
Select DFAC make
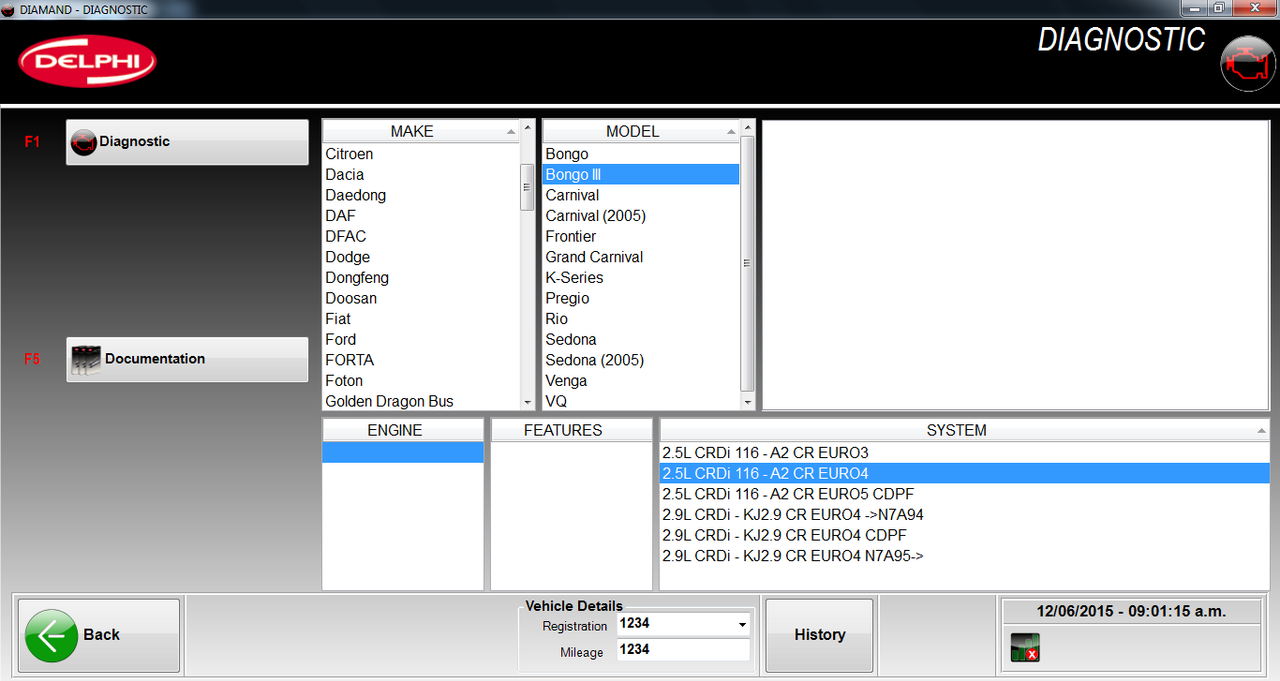pyautogui.click(x=421, y=237)
